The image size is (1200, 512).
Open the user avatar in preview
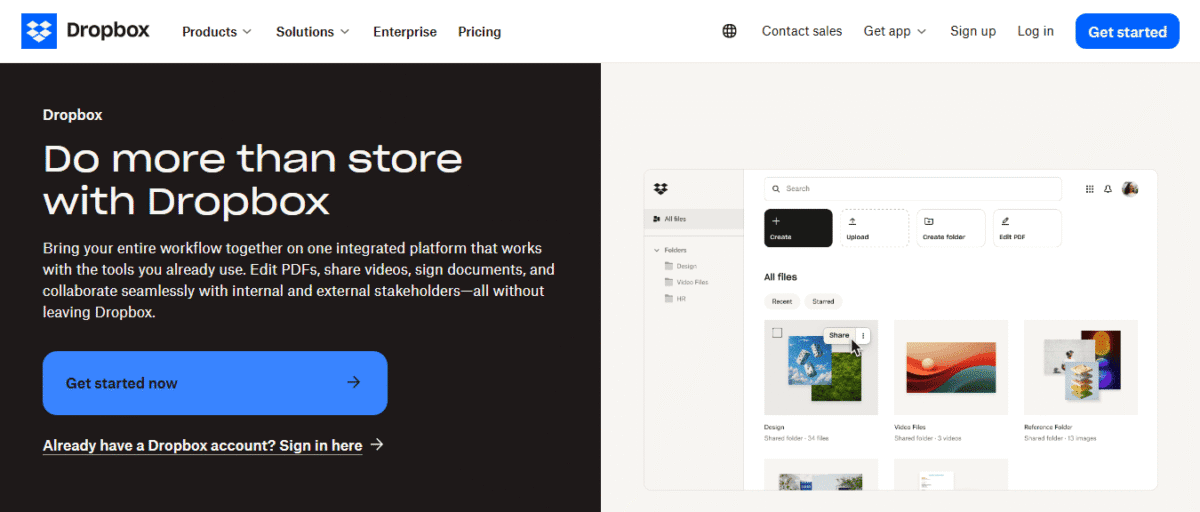tap(1130, 188)
